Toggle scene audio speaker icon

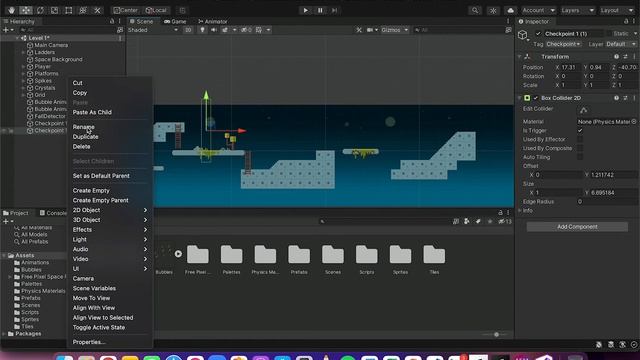pos(213,30)
